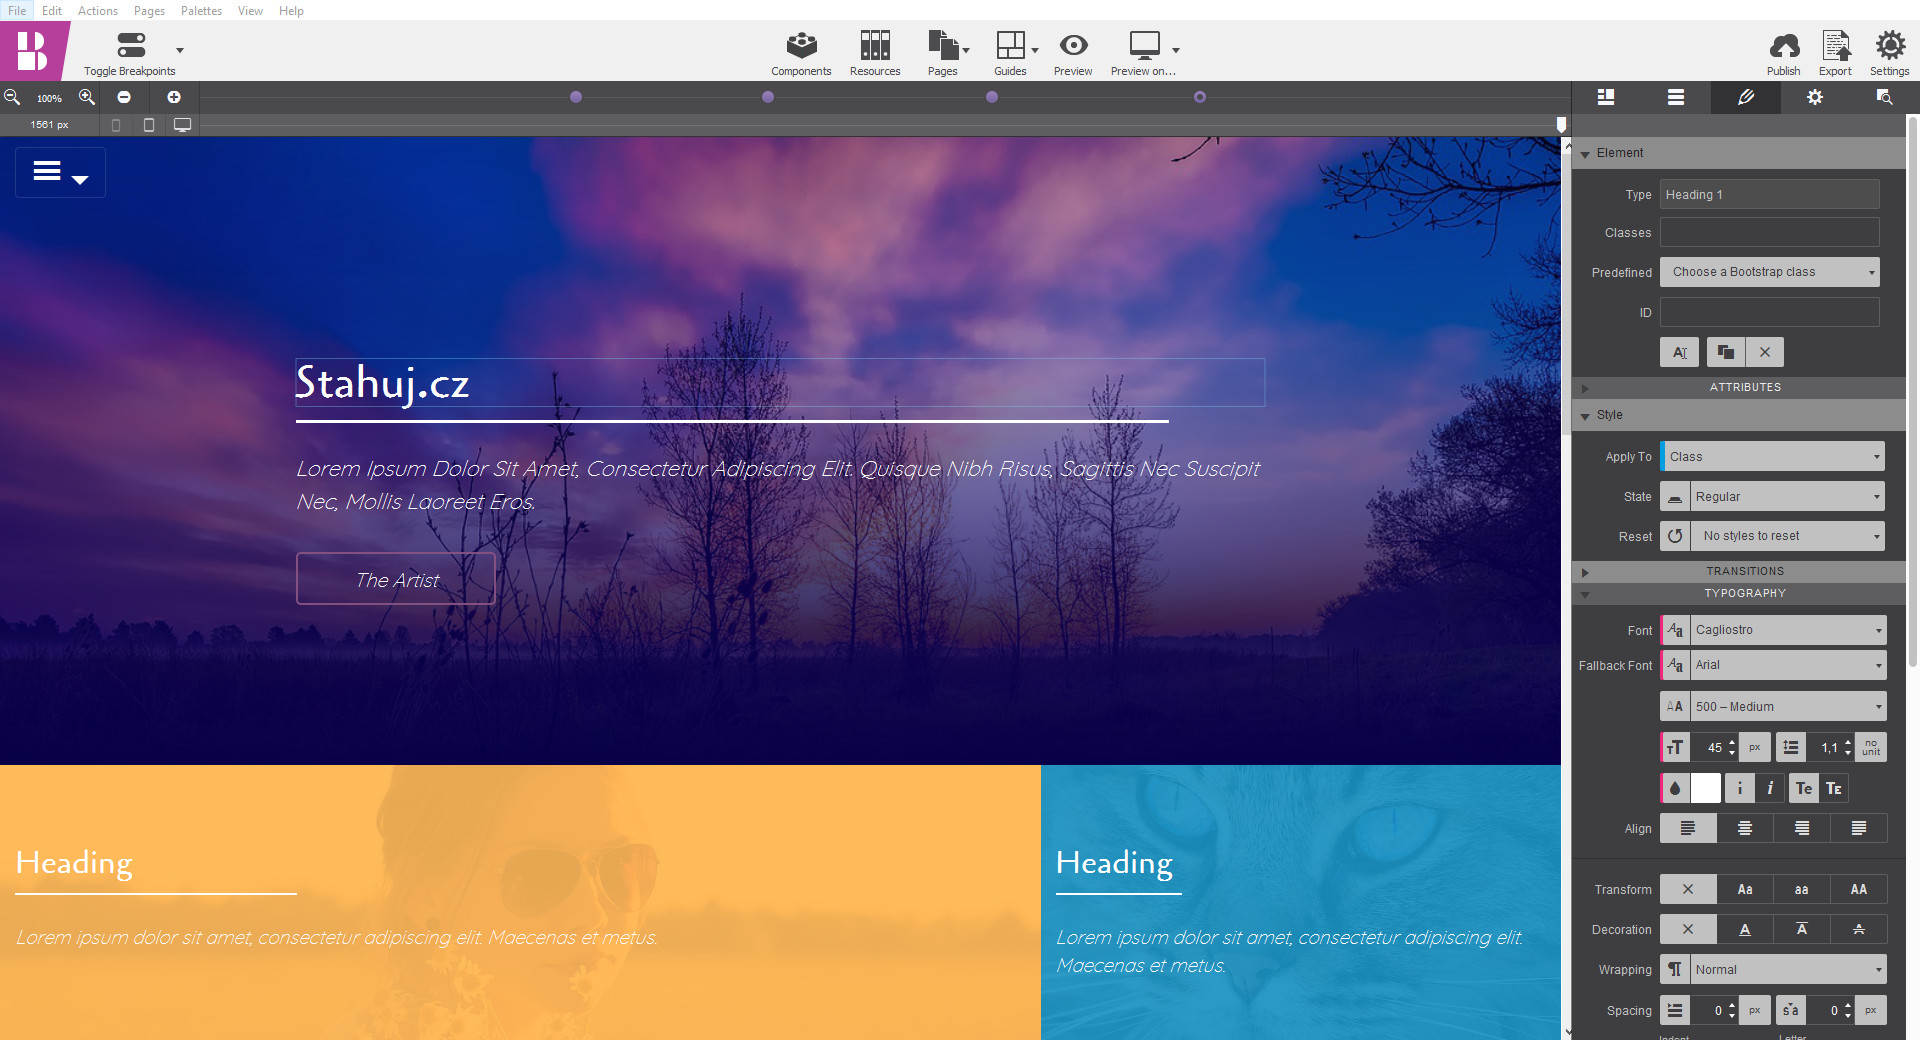Click The Artist button on canvas
The image size is (1920, 1040).
[396, 579]
